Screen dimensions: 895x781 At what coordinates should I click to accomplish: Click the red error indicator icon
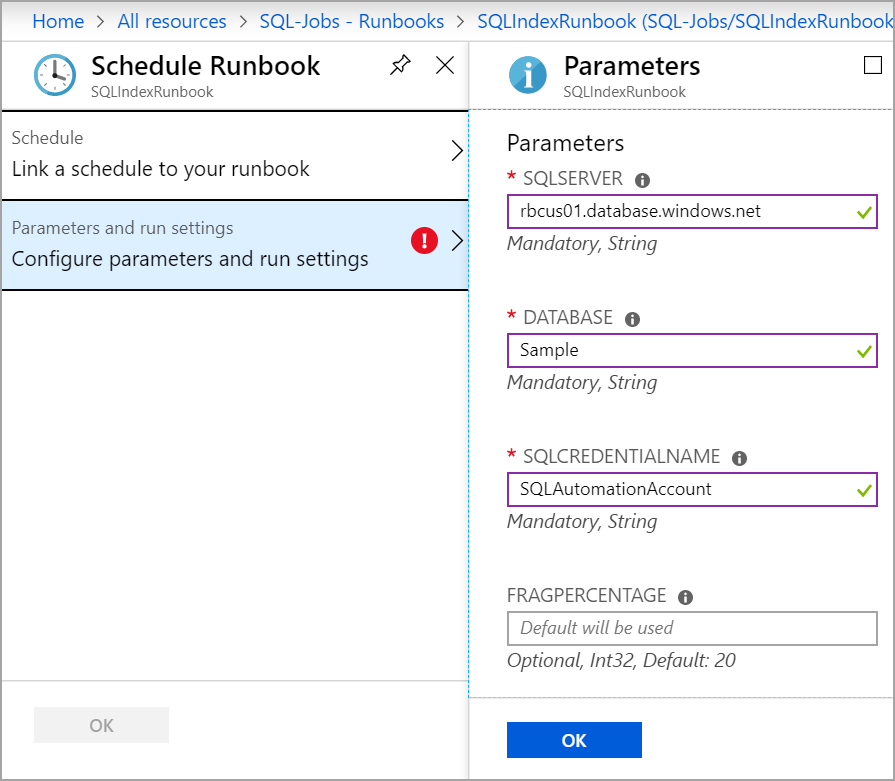tap(424, 240)
